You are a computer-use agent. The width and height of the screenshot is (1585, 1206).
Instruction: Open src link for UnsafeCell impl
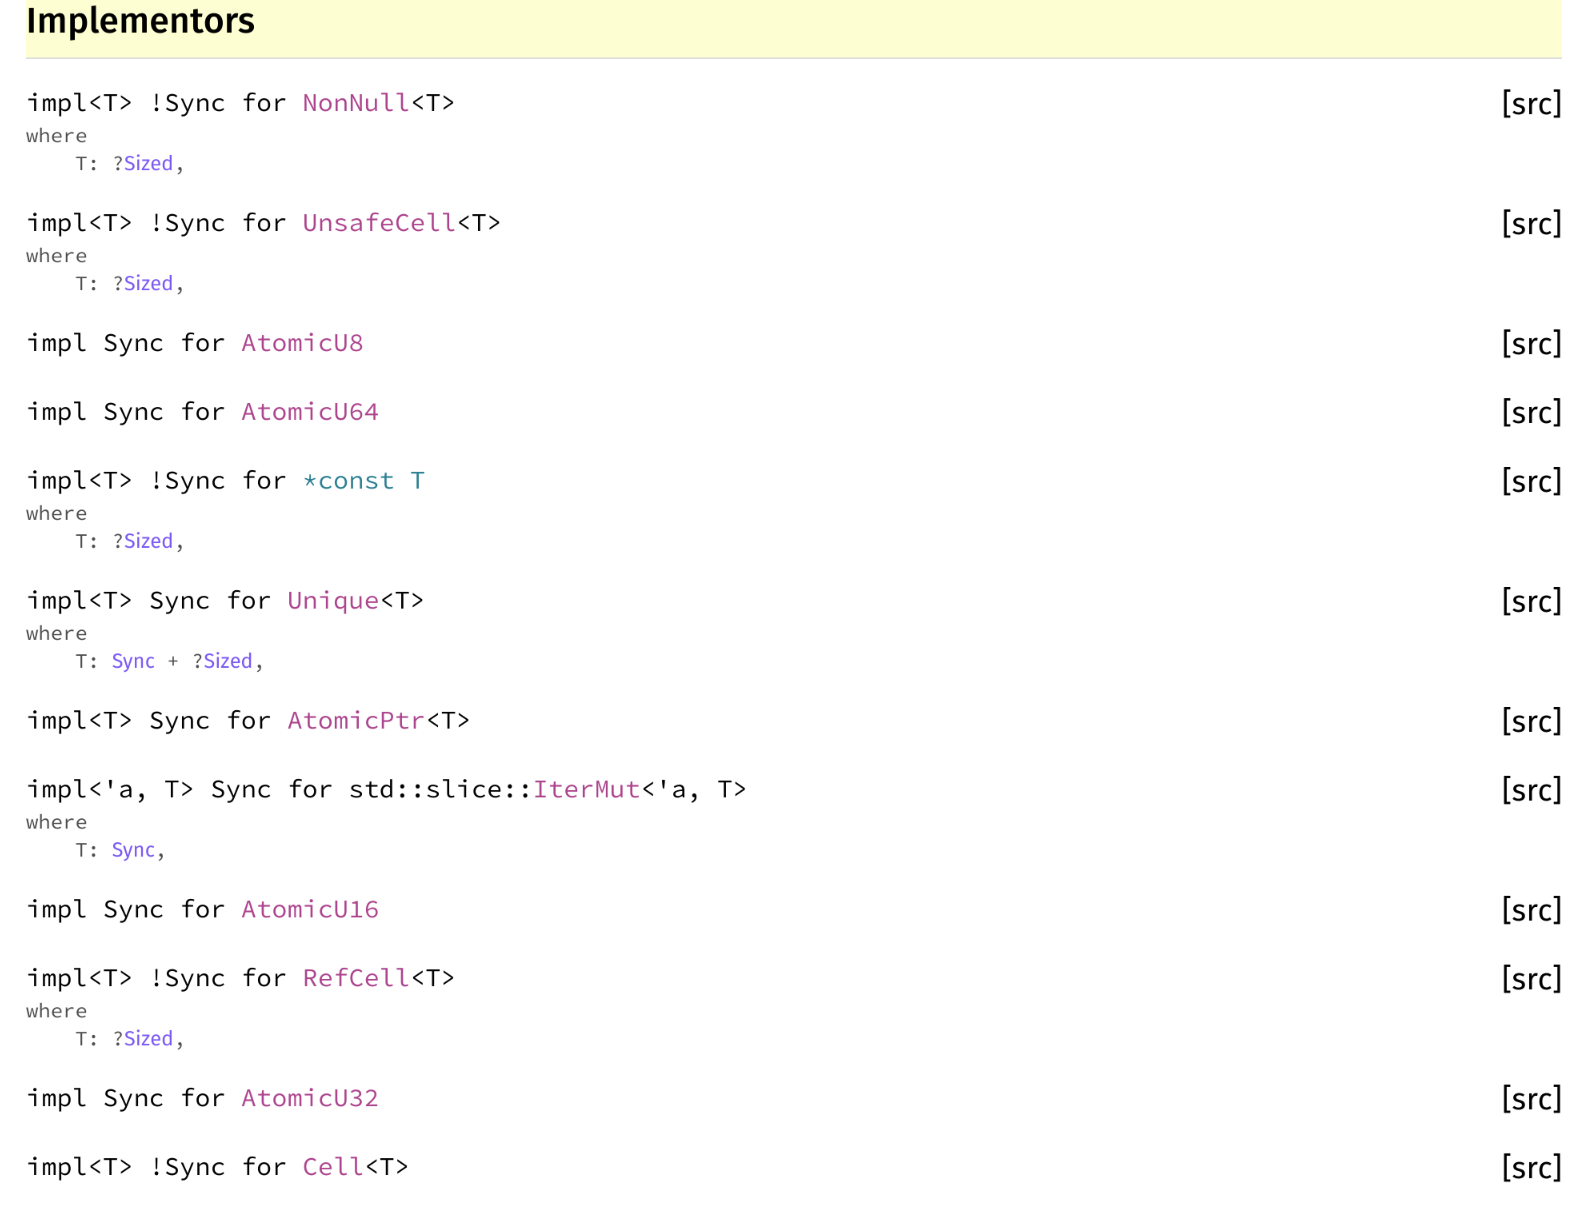coord(1531,224)
